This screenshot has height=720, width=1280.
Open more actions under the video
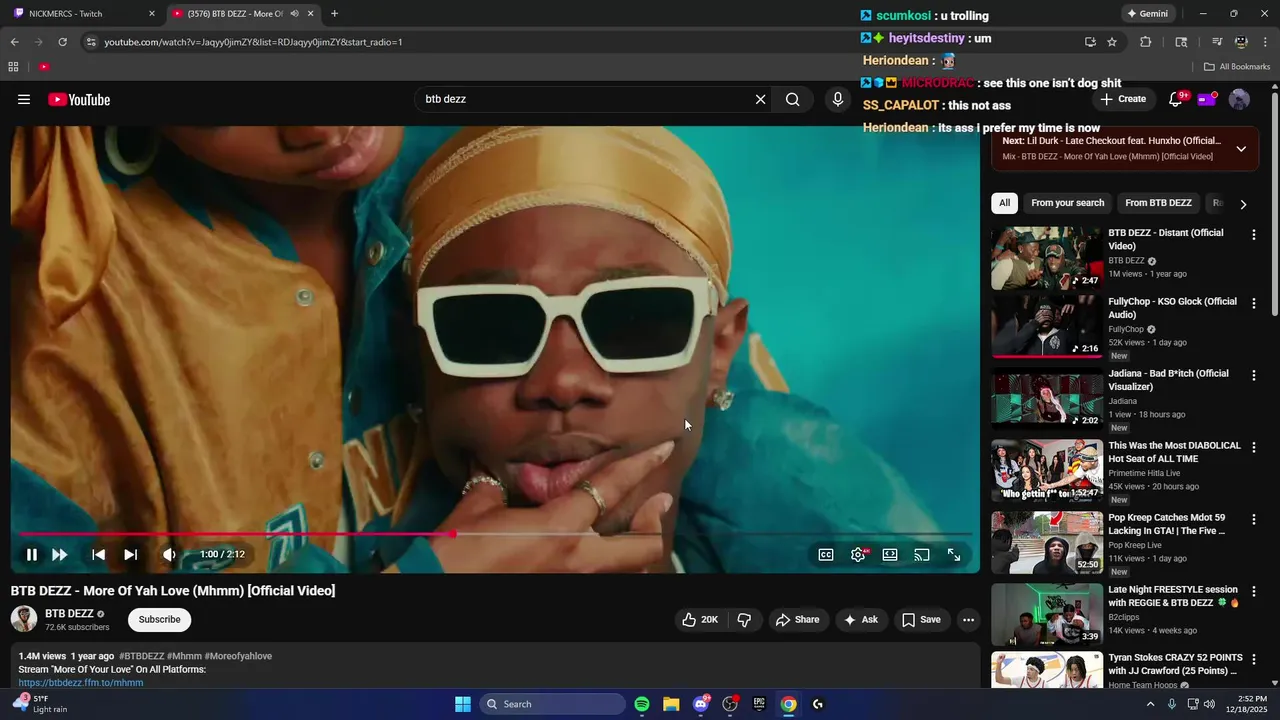(x=968, y=620)
